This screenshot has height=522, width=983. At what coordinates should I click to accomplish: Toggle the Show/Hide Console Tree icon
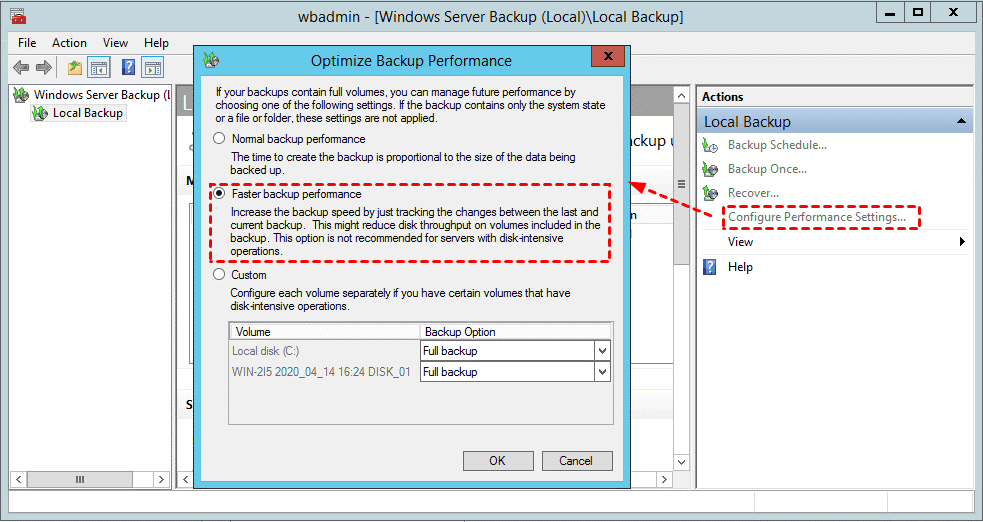pos(98,67)
